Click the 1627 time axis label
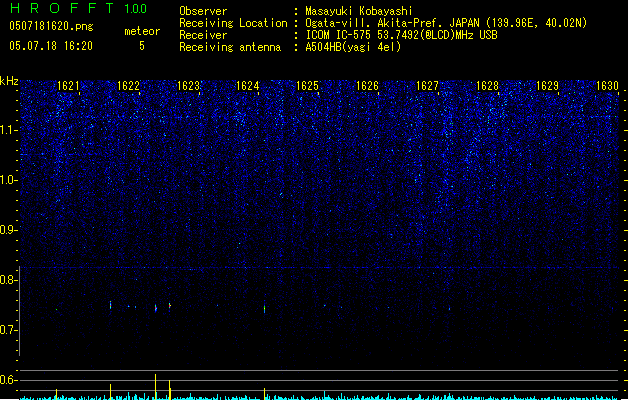 coord(427,86)
